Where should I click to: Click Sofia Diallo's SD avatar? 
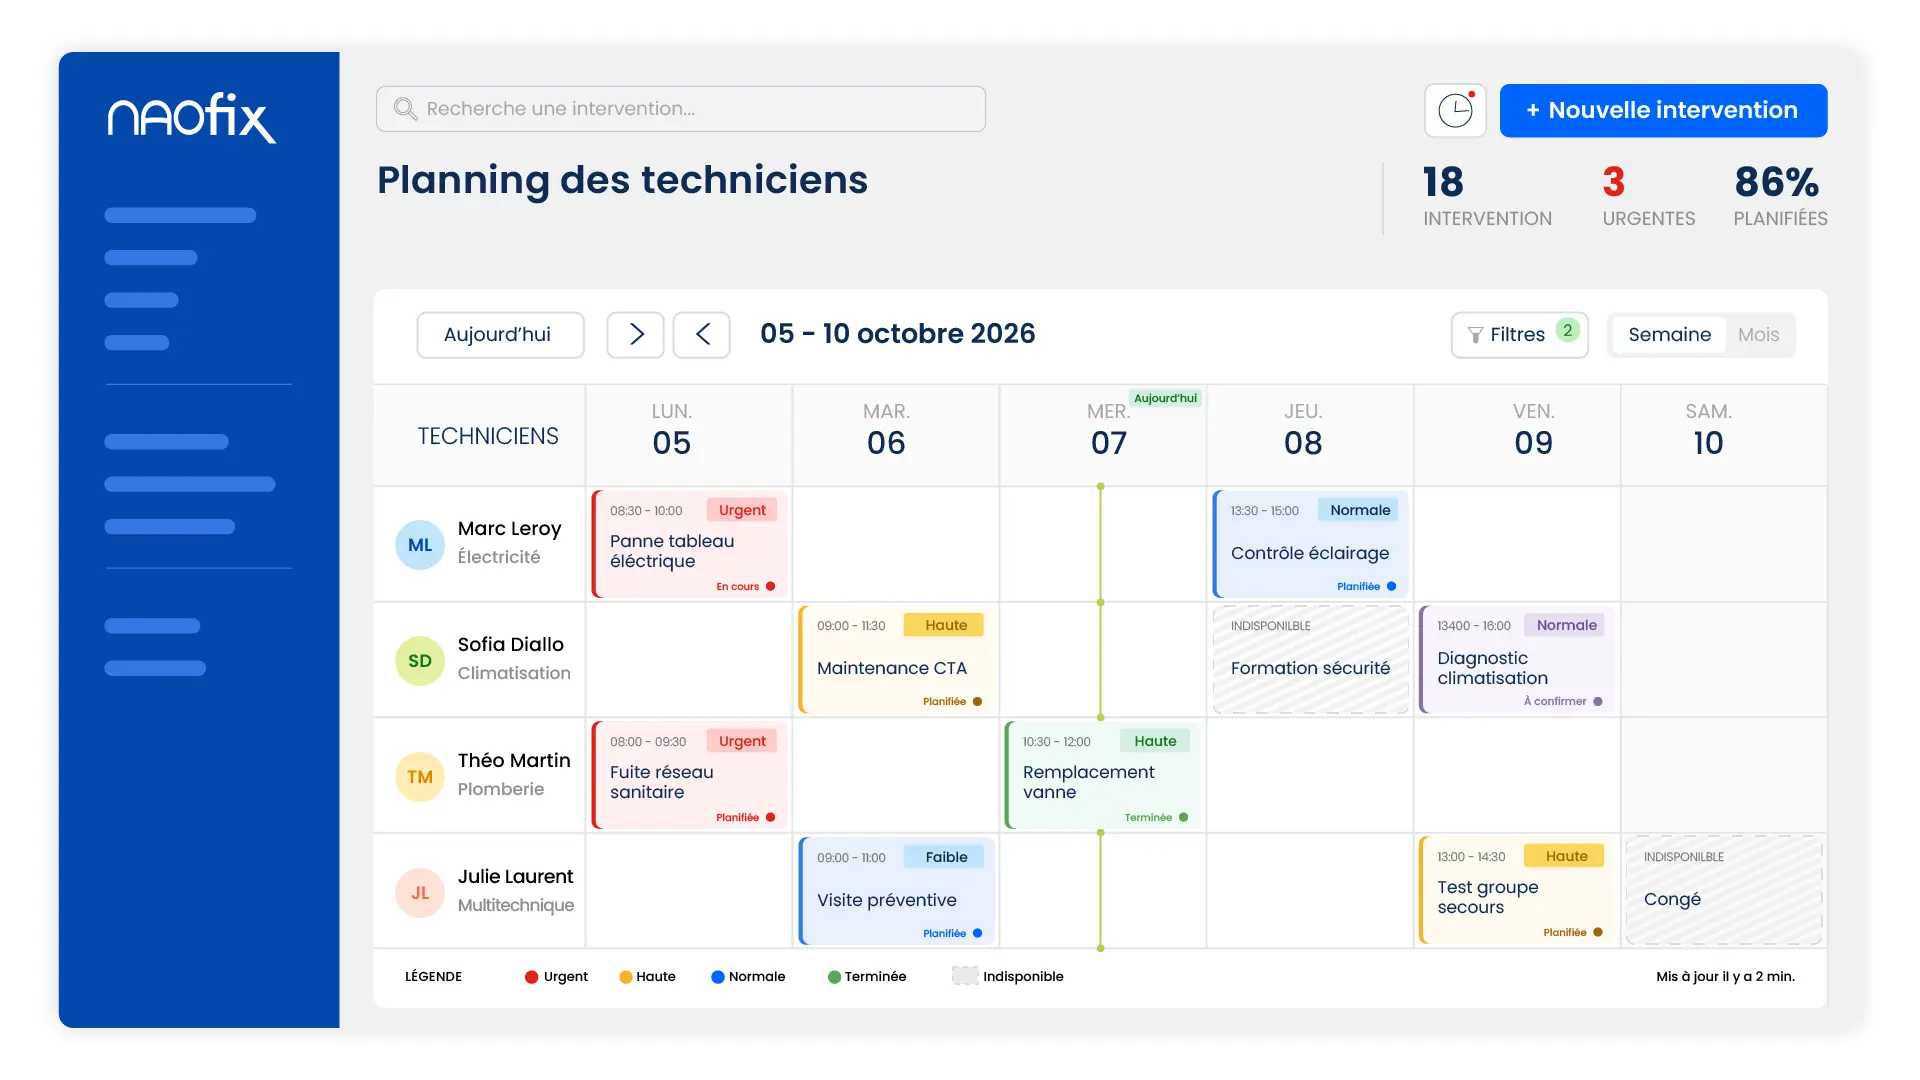420,661
